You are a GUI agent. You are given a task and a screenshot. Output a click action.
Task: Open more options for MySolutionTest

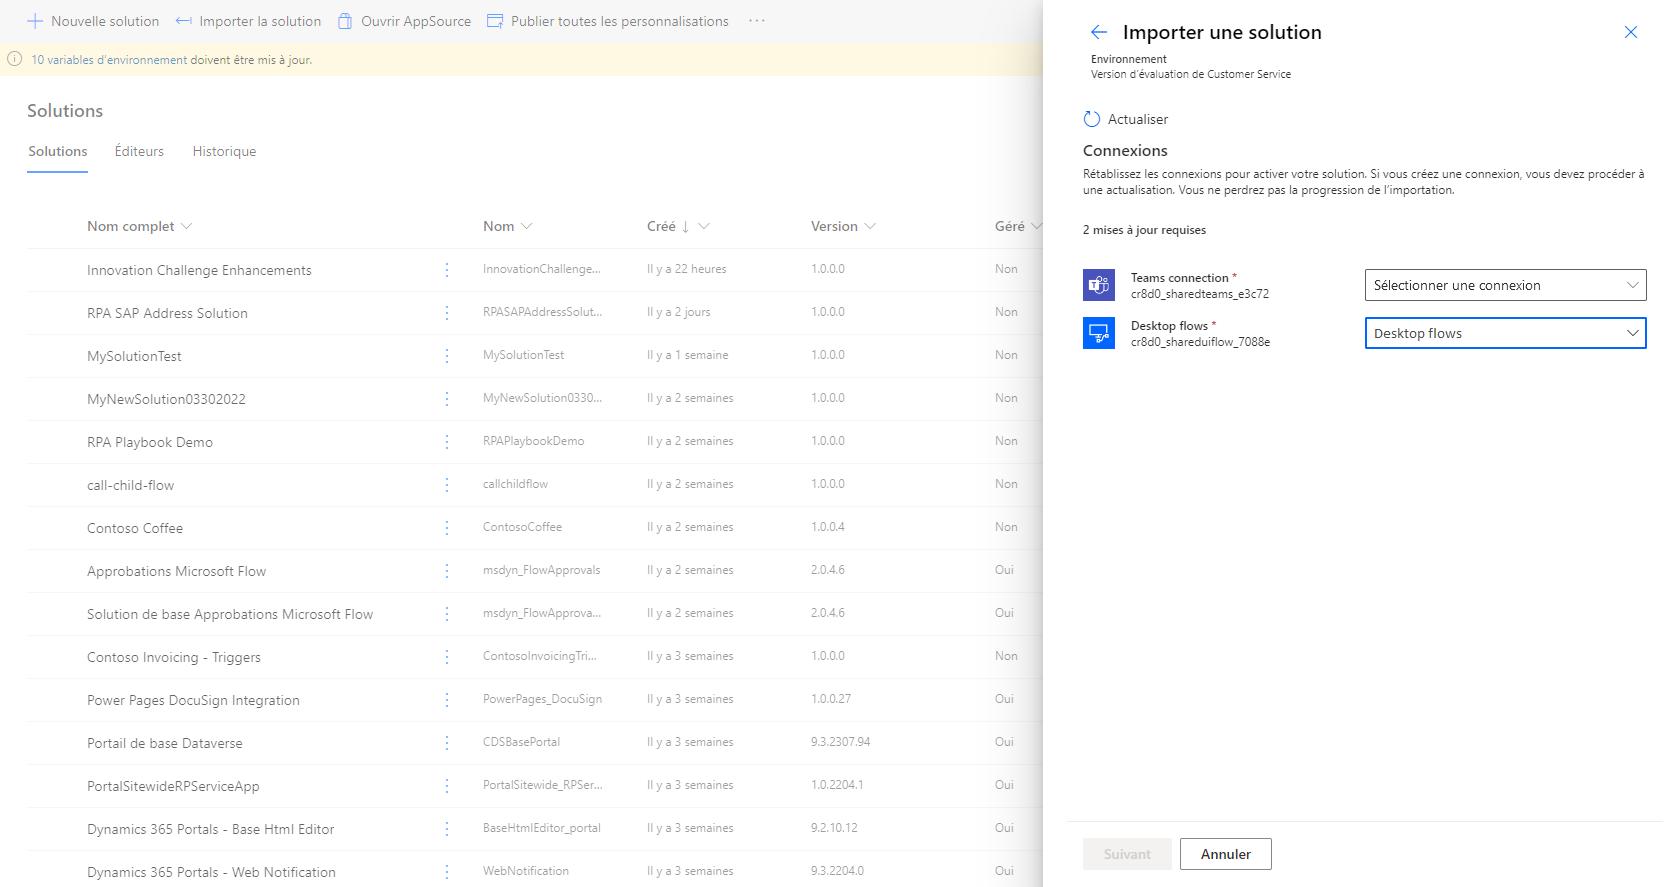click(447, 356)
